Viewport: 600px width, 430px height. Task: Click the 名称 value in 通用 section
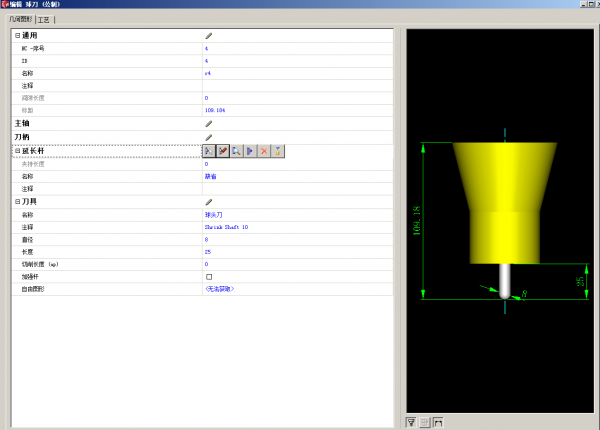point(207,73)
